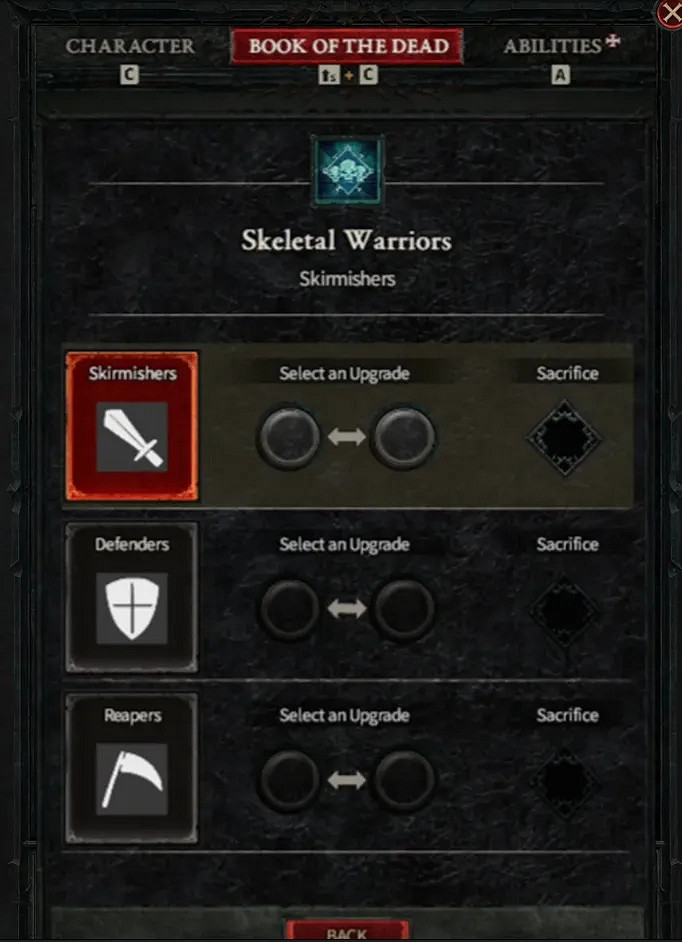Select the Skirmishers sword icon
Viewport: 682px width, 942px height.
pyautogui.click(x=132, y=437)
